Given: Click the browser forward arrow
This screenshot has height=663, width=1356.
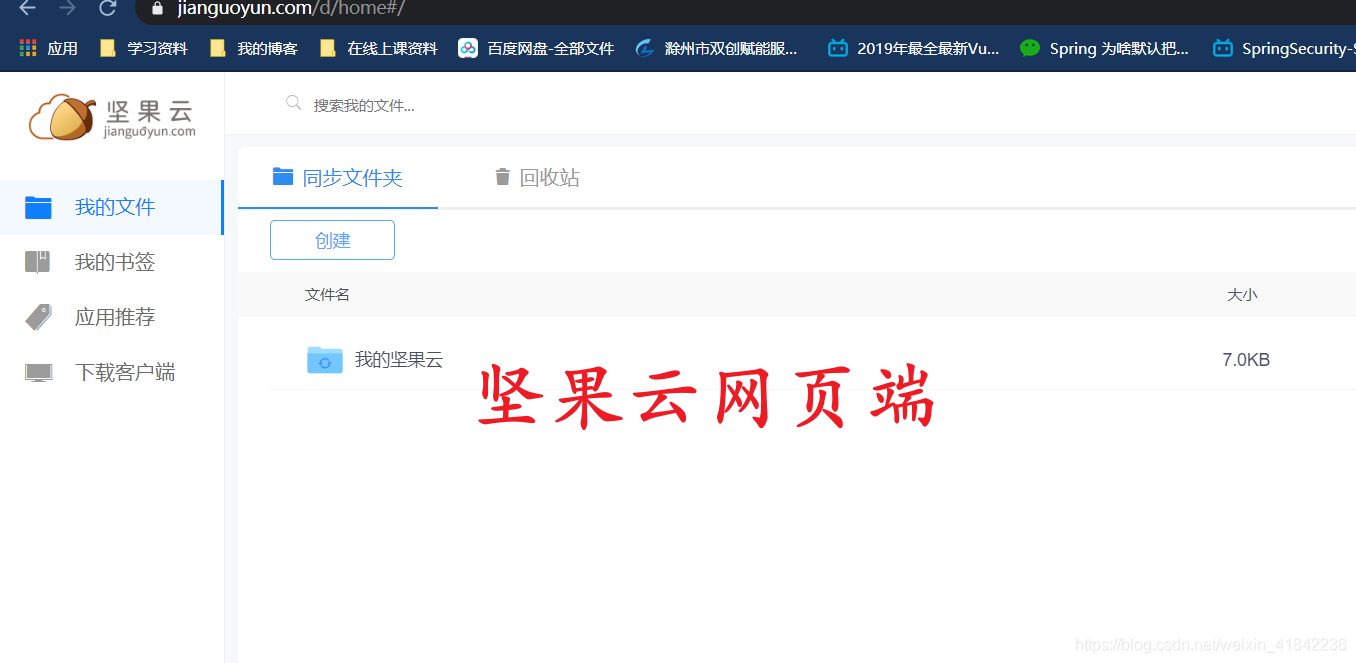Looking at the screenshot, I should click(67, 8).
